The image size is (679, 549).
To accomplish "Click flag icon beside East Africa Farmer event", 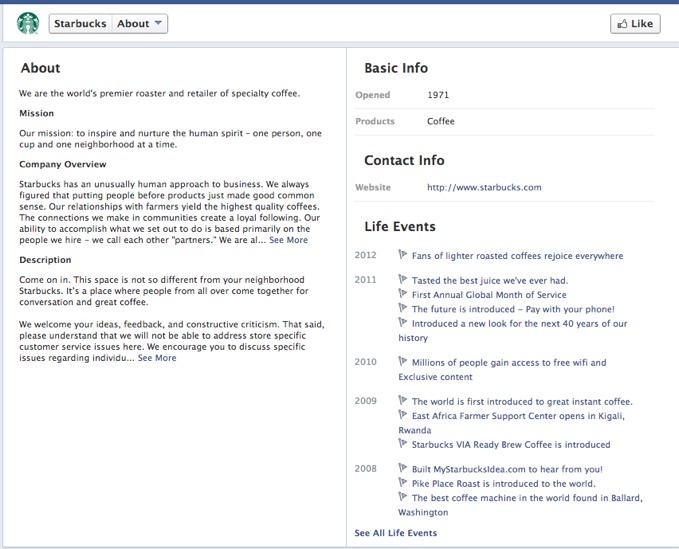I will (x=403, y=414).
